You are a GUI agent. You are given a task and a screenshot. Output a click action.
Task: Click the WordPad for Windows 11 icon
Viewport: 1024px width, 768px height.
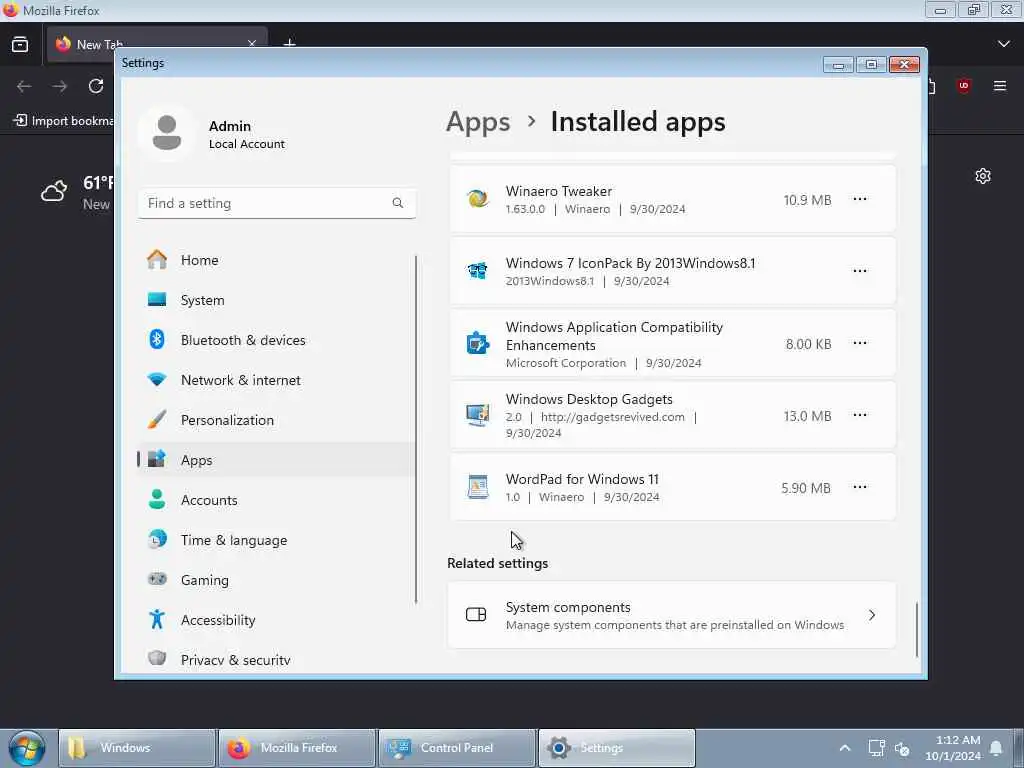(x=477, y=487)
